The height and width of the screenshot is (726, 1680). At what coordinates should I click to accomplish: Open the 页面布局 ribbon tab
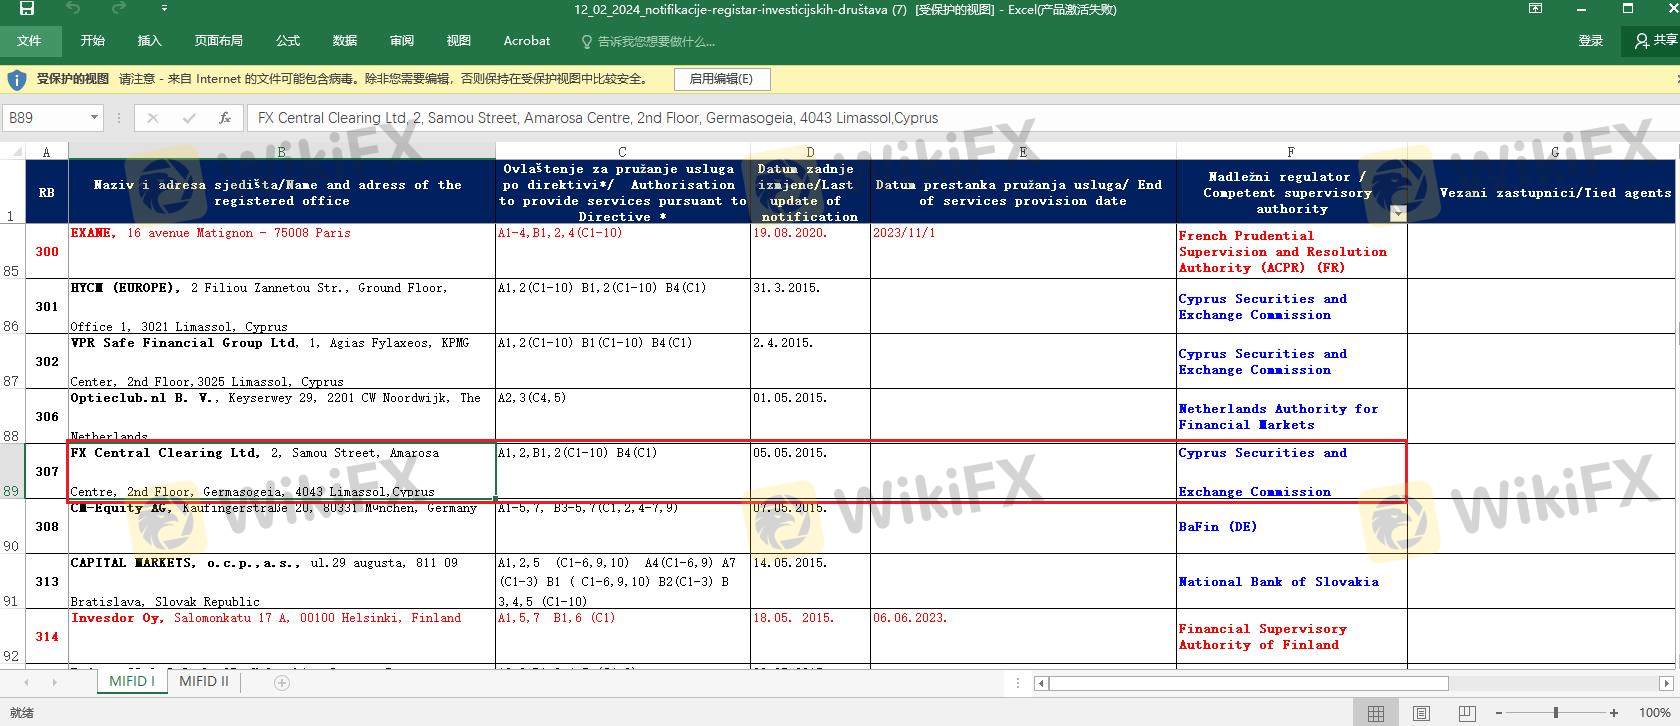tap(218, 41)
